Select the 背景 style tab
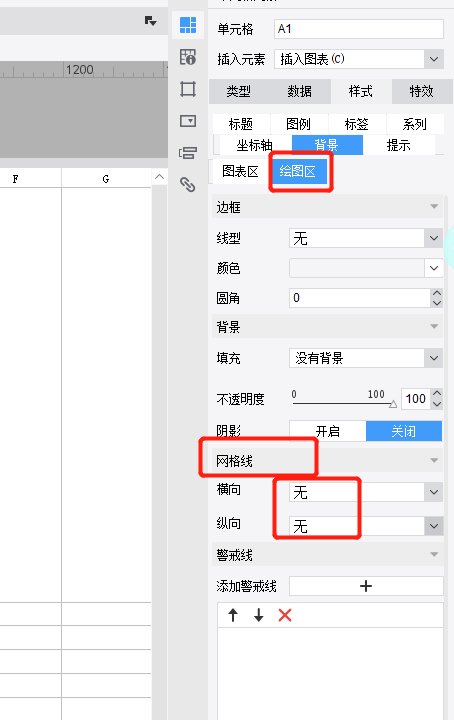454x720 pixels. [327, 145]
